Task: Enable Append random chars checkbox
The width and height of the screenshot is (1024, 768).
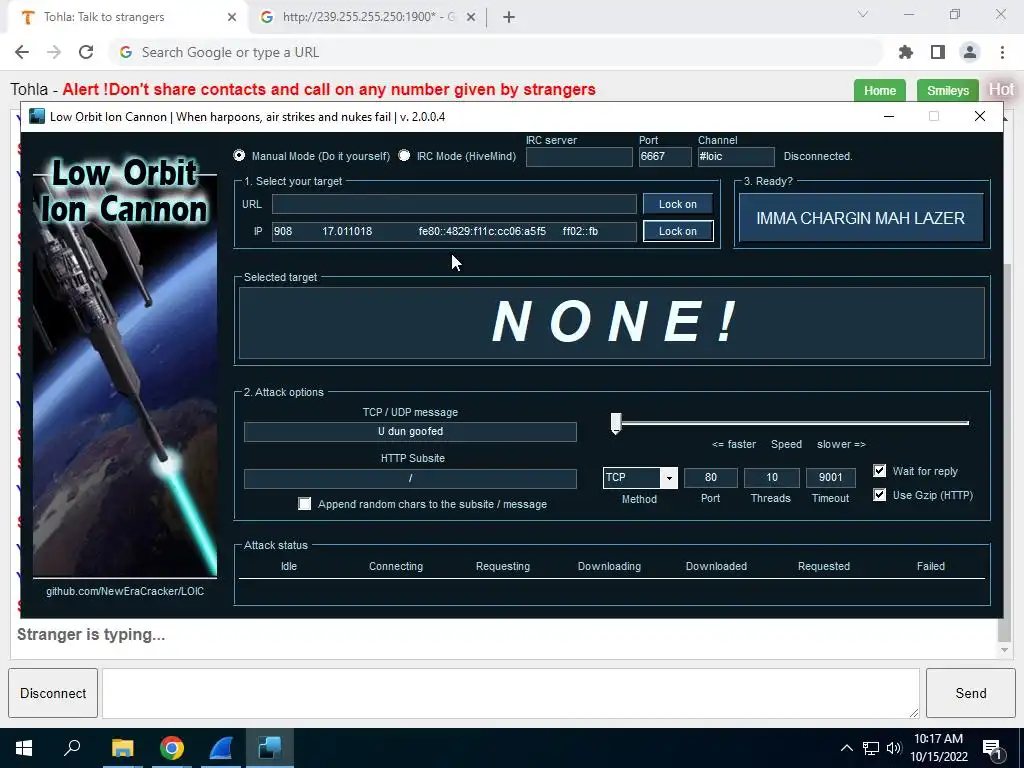Action: tap(304, 504)
